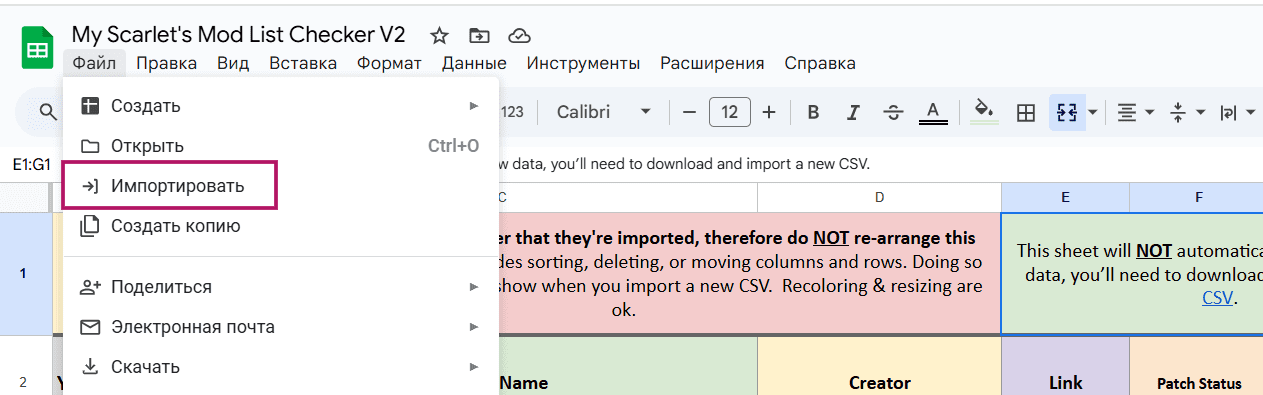Expand the vertical align dropdown
The width and height of the screenshot is (1263, 395).
coord(1187,112)
